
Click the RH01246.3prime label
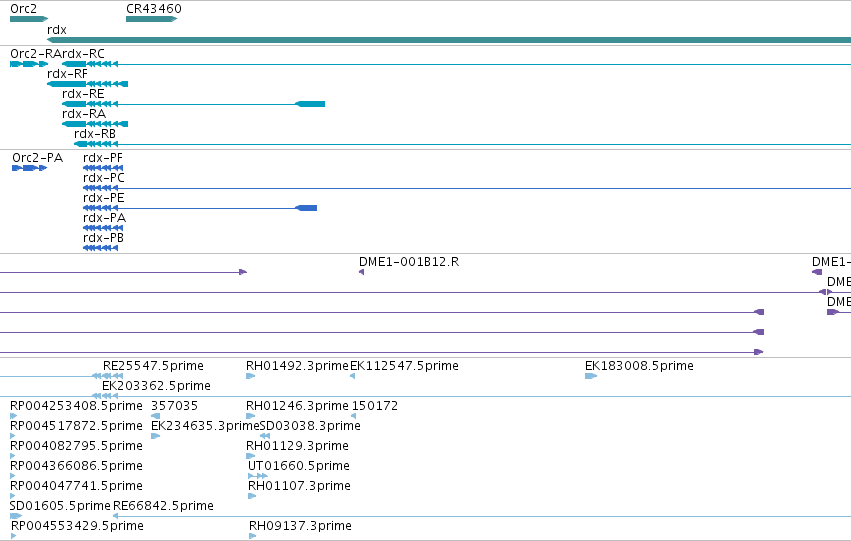tap(297, 406)
